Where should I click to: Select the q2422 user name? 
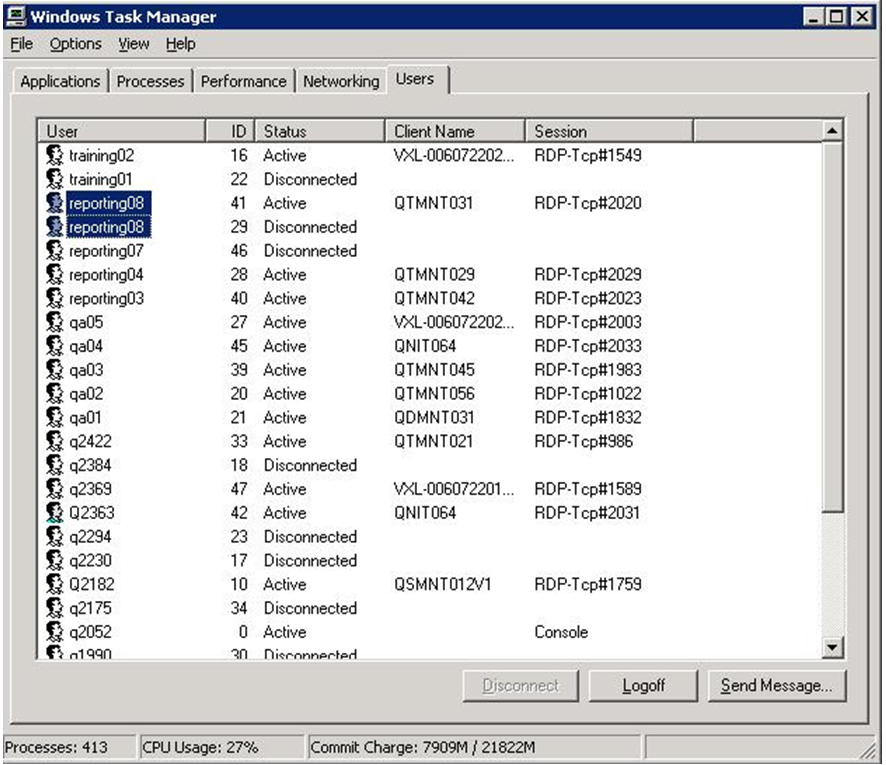[90, 441]
